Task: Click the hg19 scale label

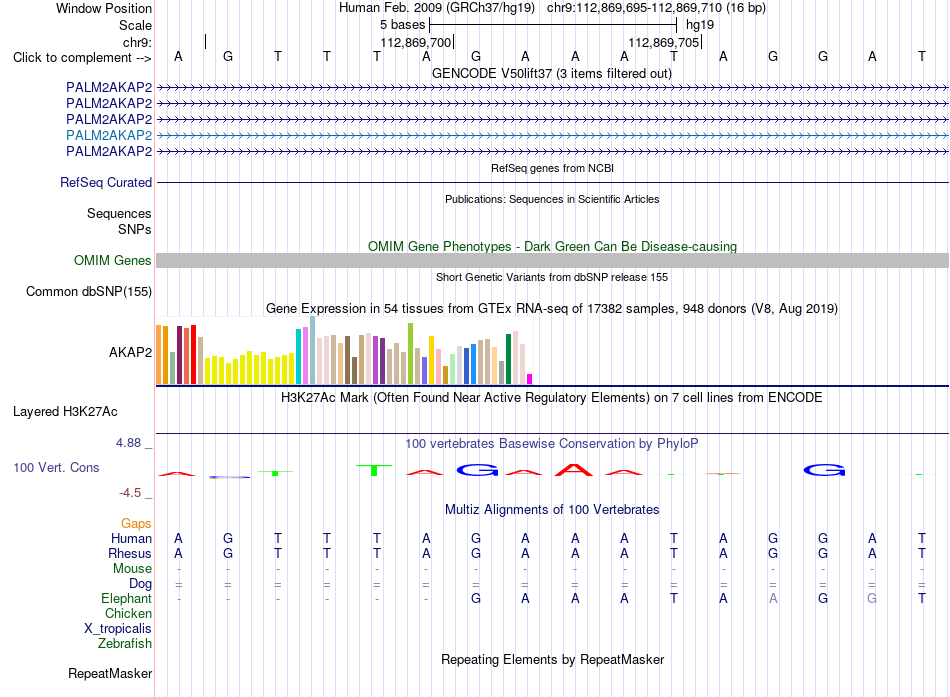Action: pos(700,25)
